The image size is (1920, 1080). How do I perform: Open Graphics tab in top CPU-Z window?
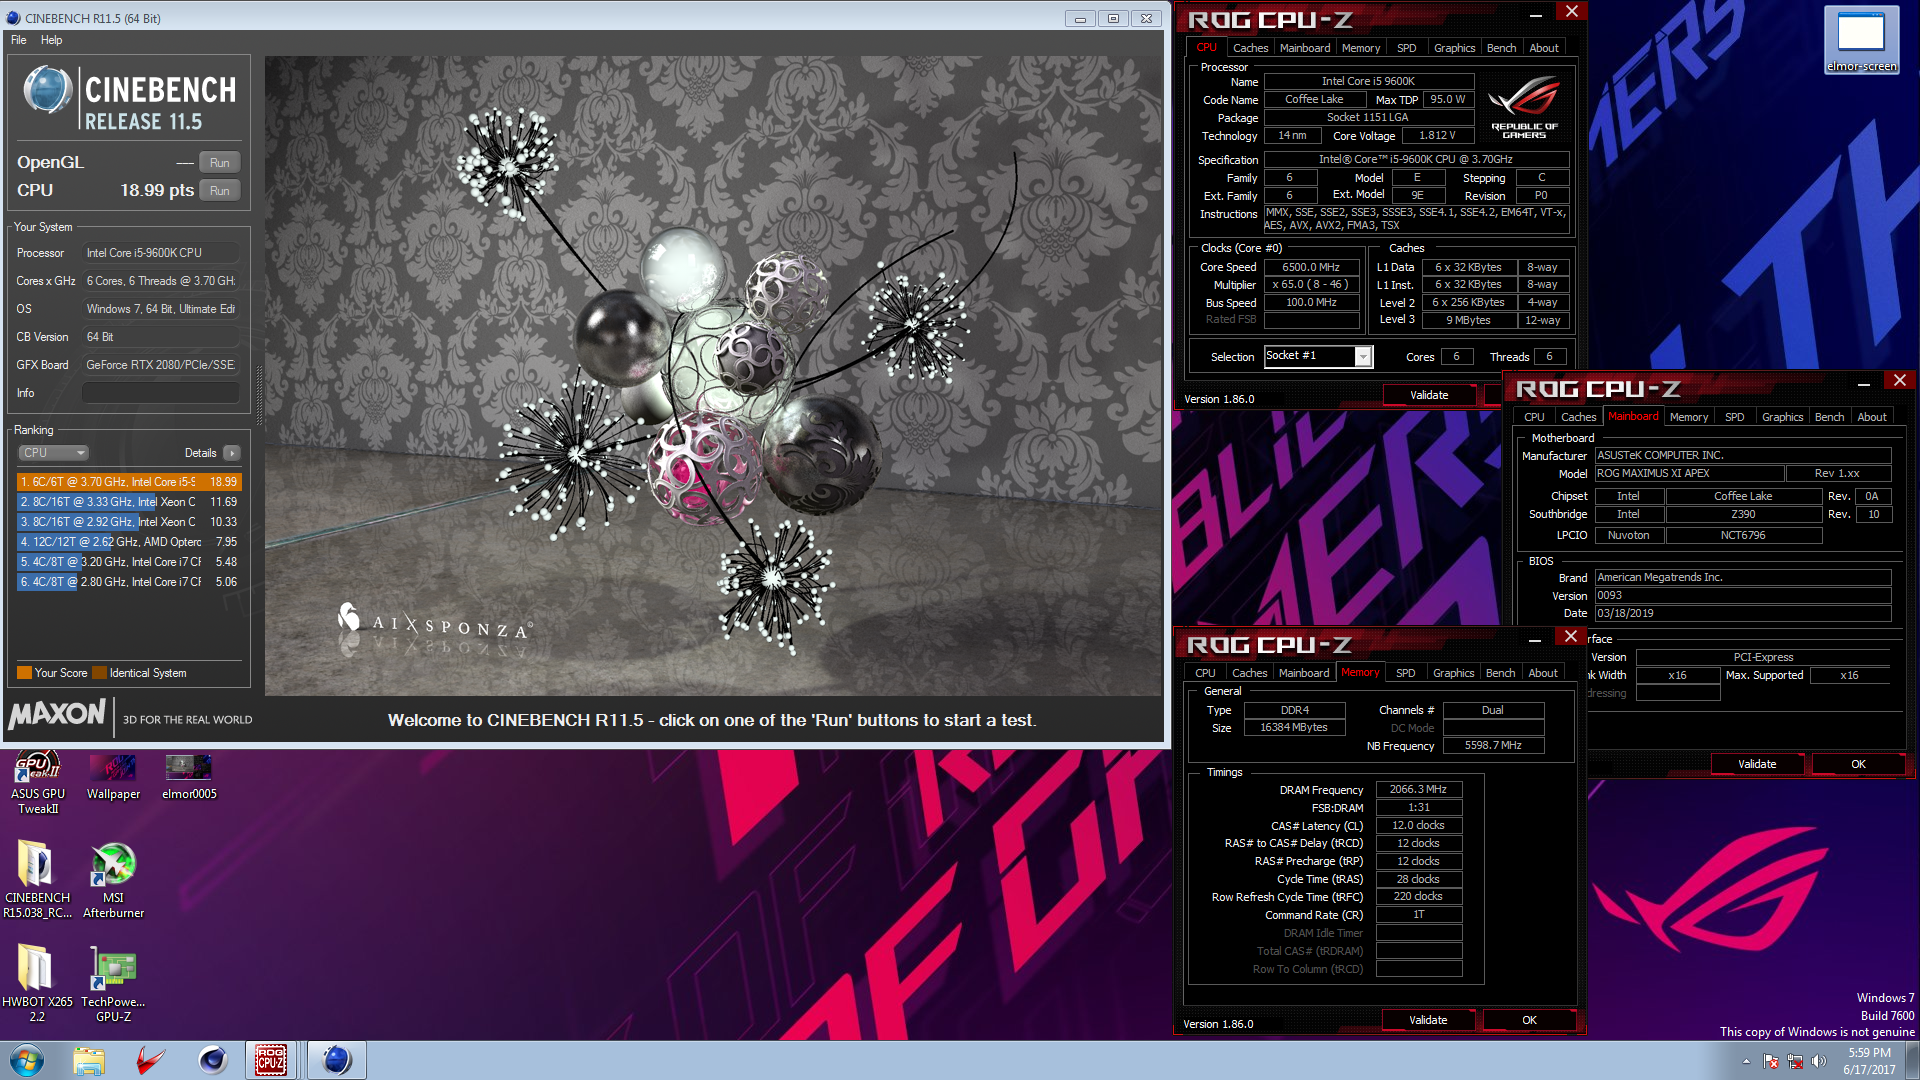pos(1454,48)
